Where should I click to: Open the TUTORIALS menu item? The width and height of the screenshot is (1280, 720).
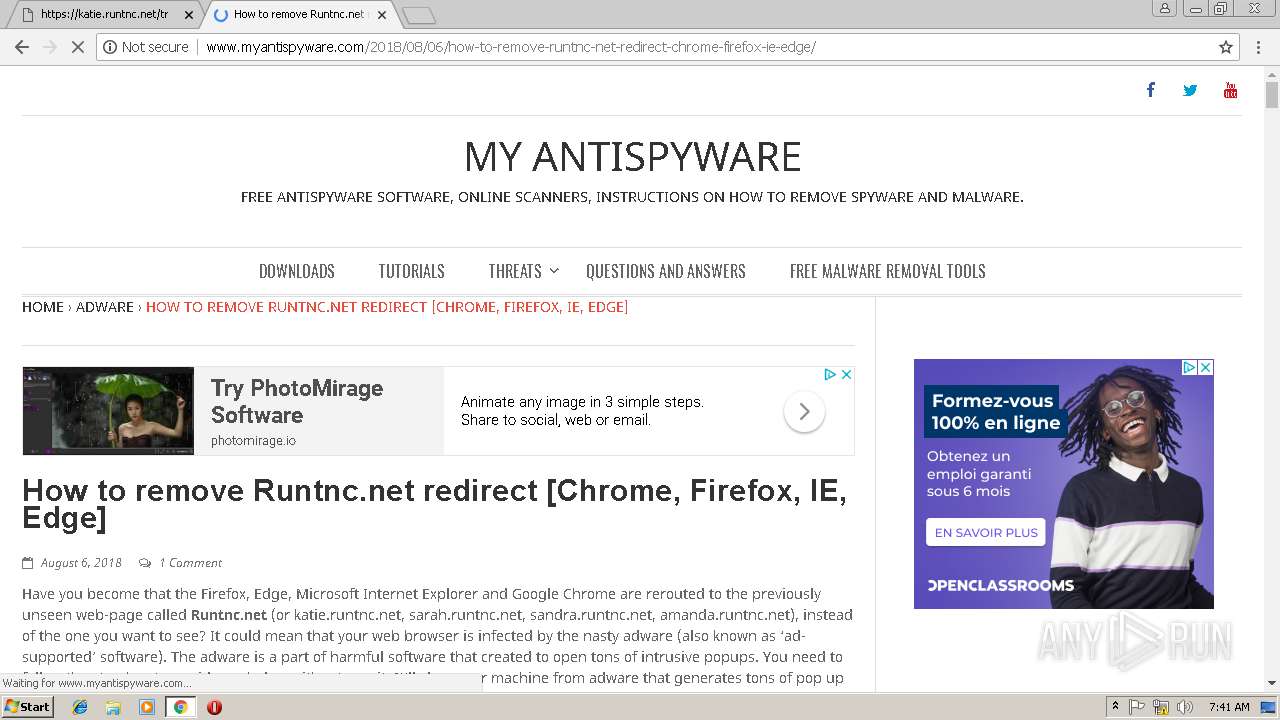point(411,271)
